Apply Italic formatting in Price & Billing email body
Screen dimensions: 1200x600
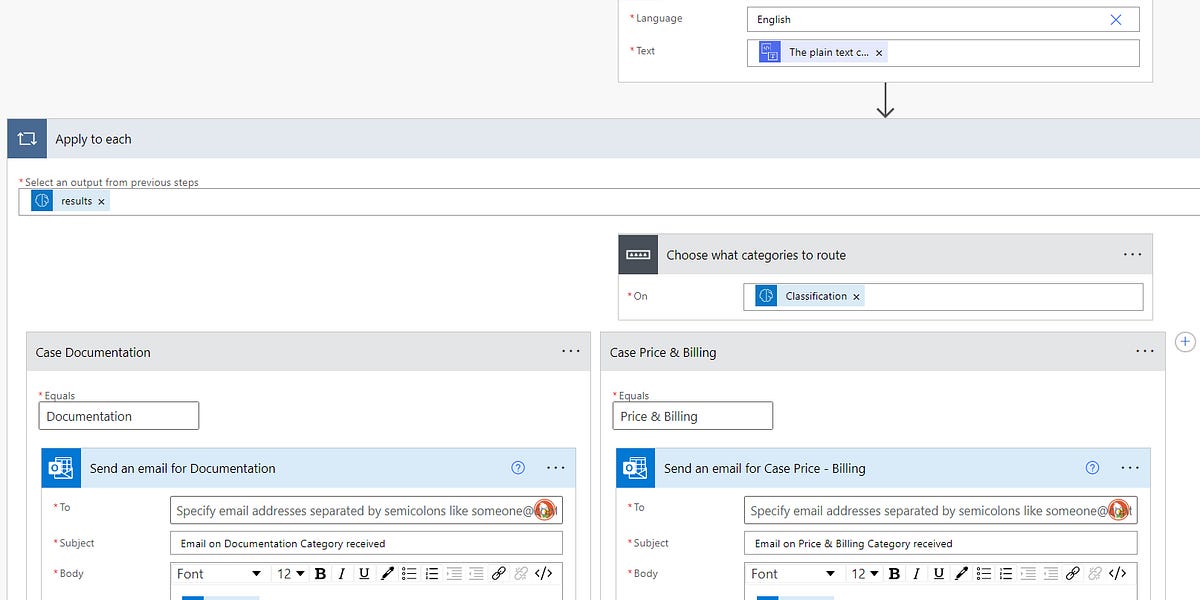(x=917, y=573)
